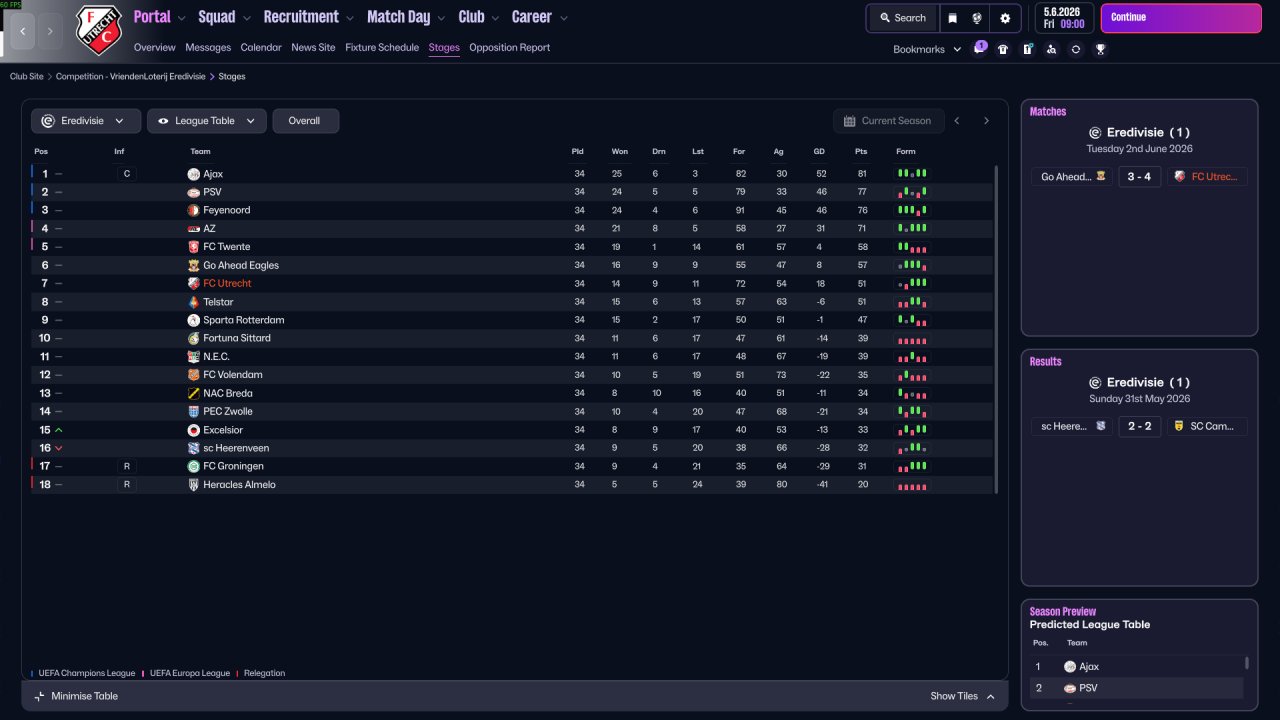Viewport: 1280px width, 720px height.
Task: Switch to the Messages tab
Action: pyautogui.click(x=208, y=47)
